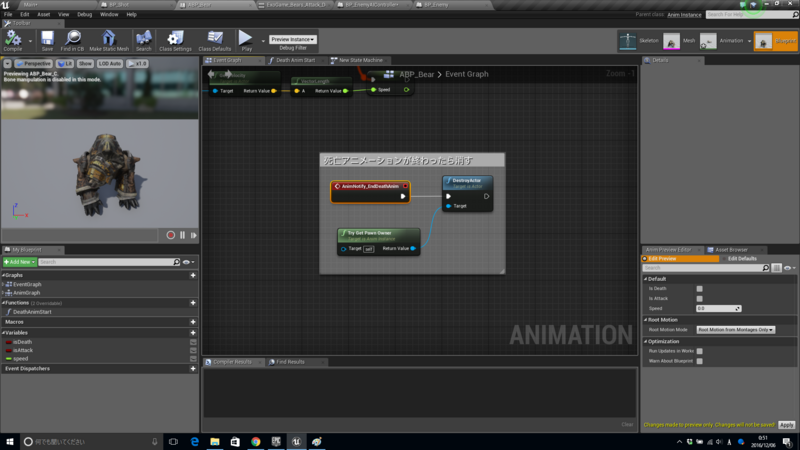Pause the preview playback
800x450 pixels.
182,235
